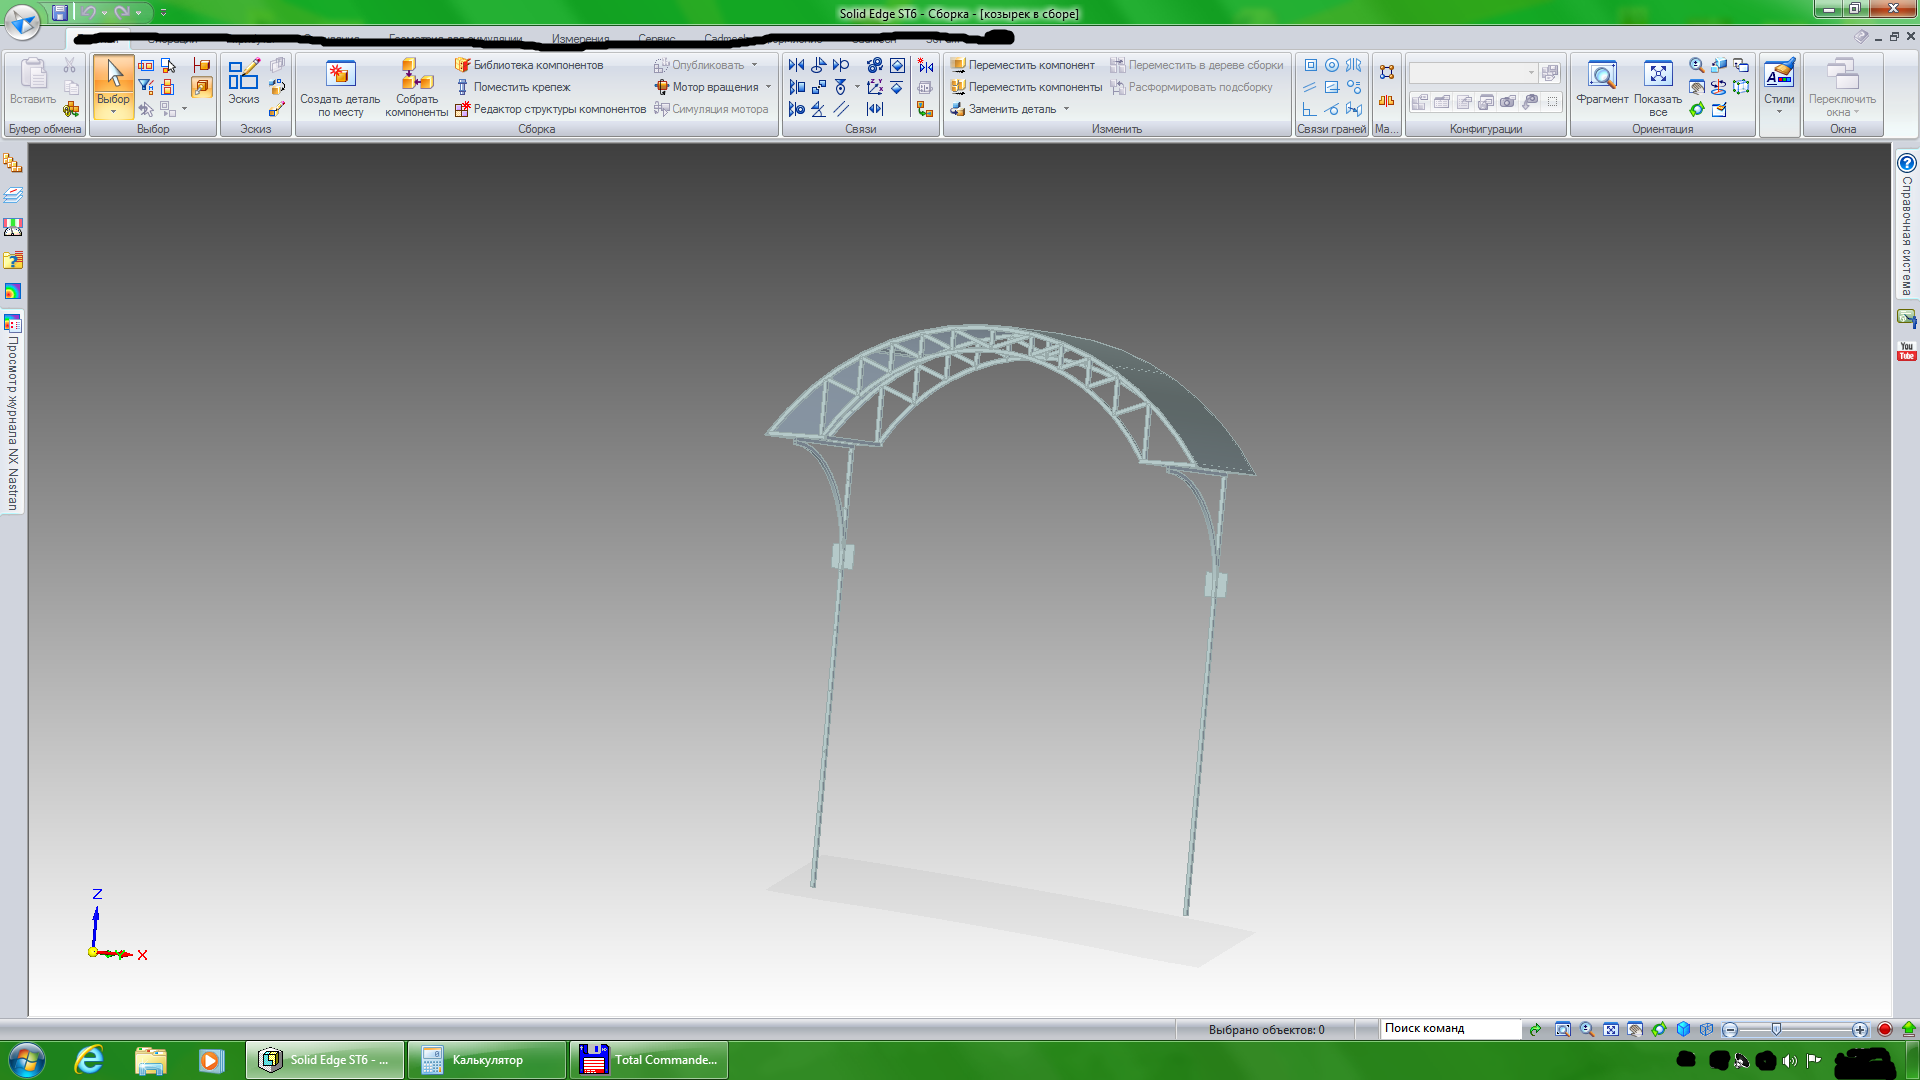Click the zoom tool icon in Ориентация
The height and width of the screenshot is (1080, 1920).
[x=1697, y=65]
